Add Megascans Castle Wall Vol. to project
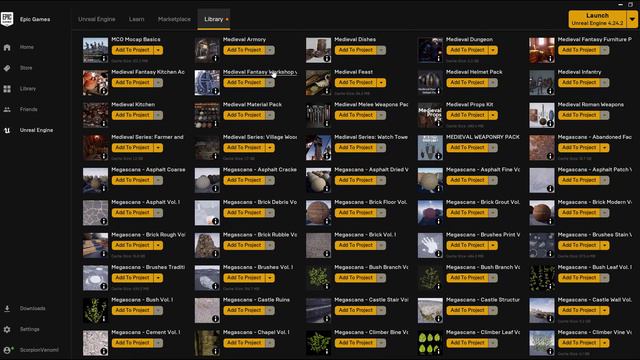Screen dimensions: 640x360 (579, 310)
